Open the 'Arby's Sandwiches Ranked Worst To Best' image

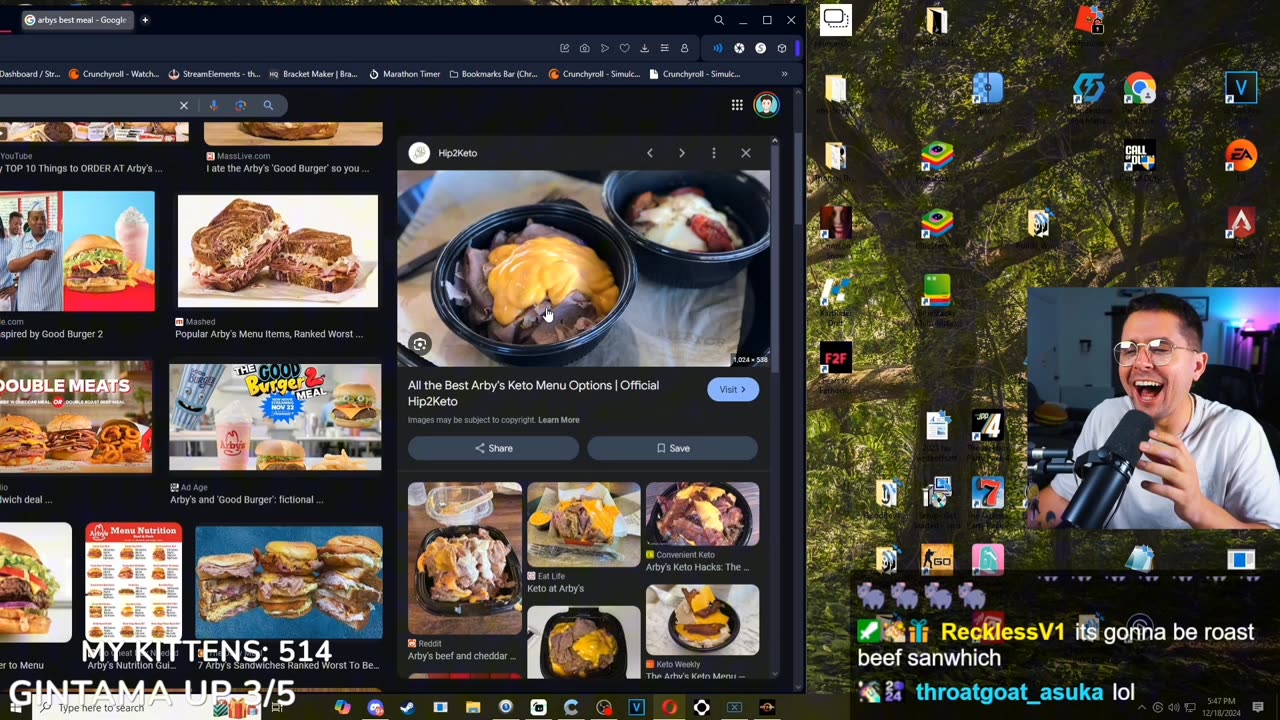[x=289, y=582]
